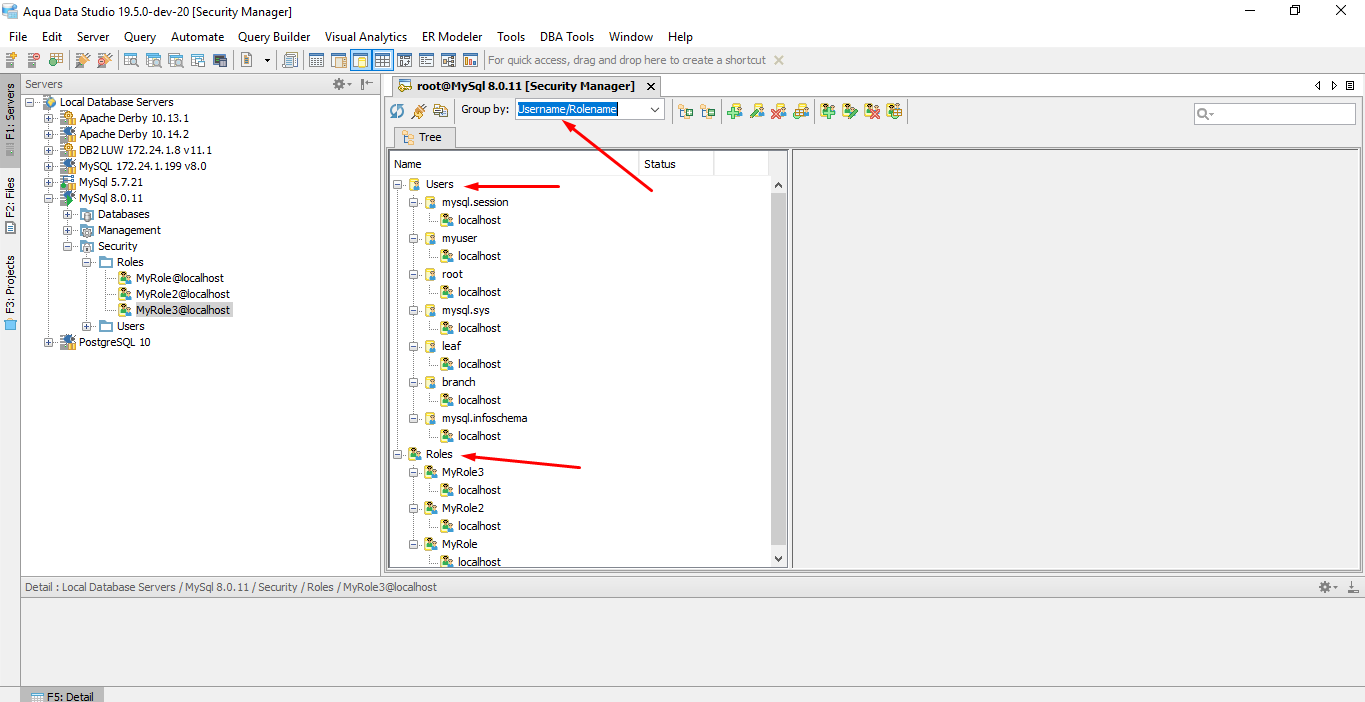Open the File menu
Screen dimensions: 1365x702
[x=18, y=36]
